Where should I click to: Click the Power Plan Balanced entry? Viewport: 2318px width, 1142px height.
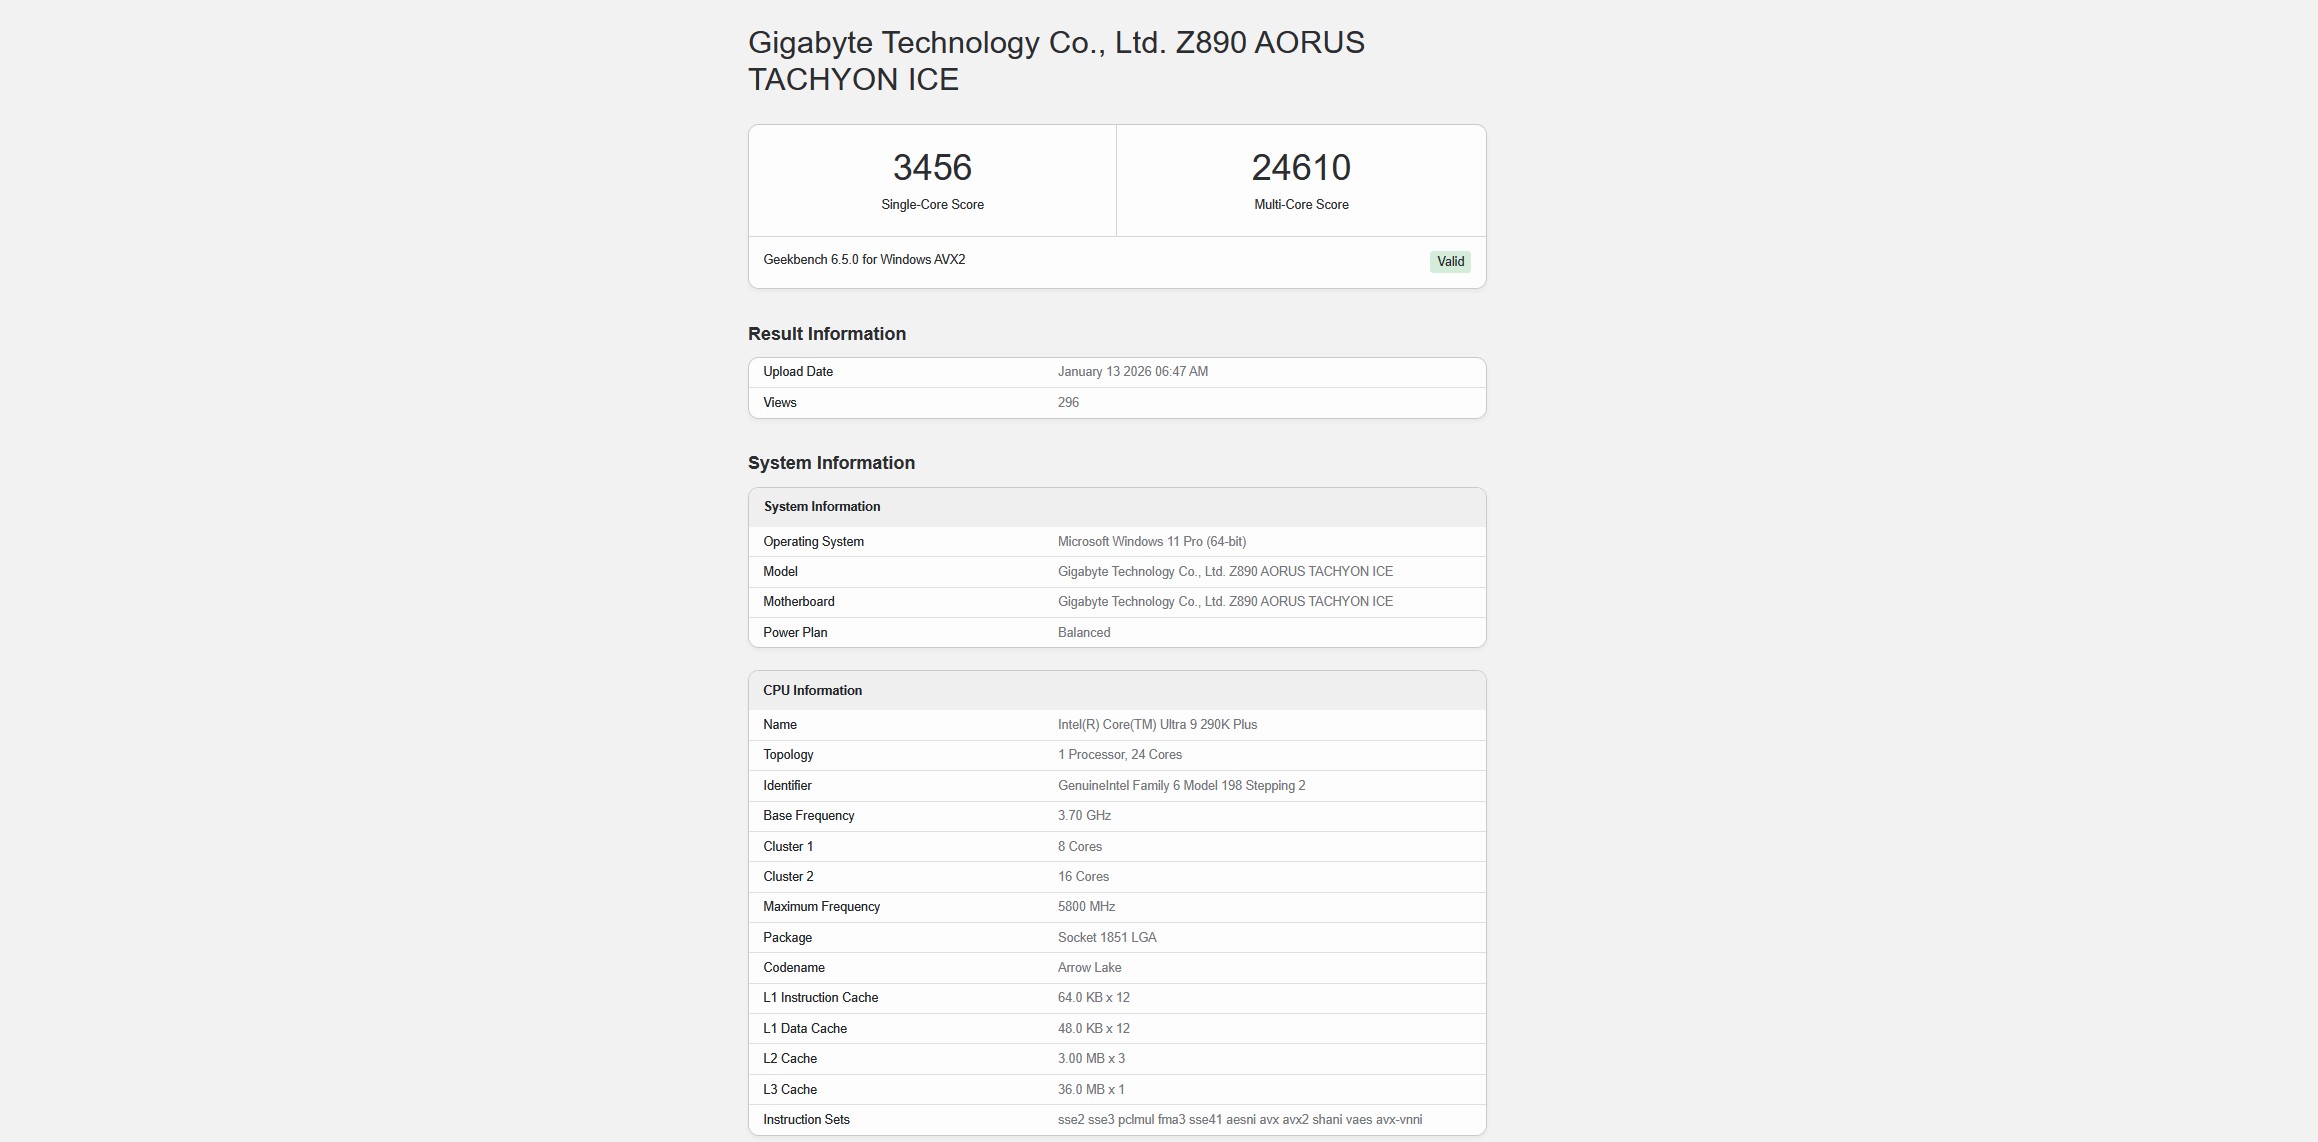(1084, 632)
